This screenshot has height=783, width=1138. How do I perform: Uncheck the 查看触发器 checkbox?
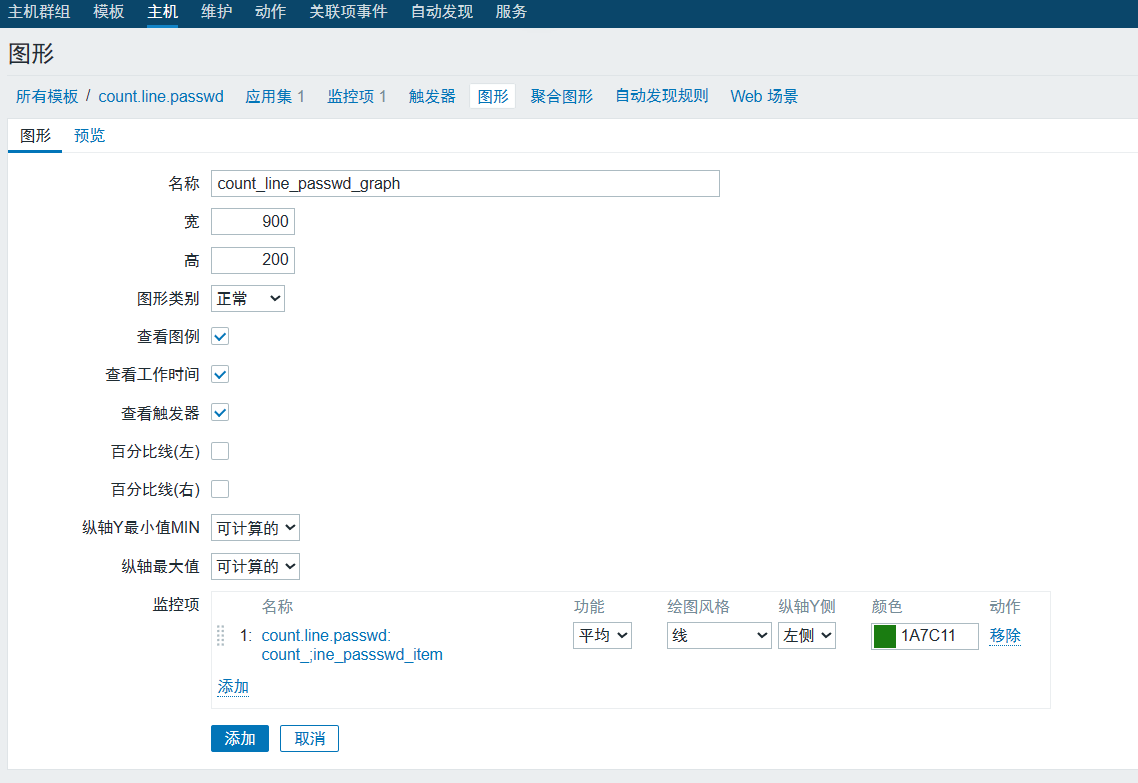tap(220, 412)
